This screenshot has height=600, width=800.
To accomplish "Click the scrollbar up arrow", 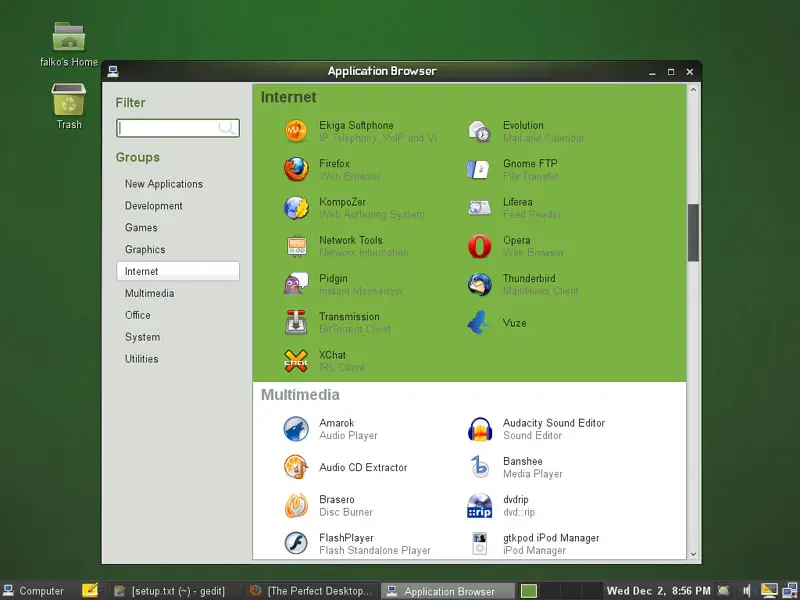I will click(x=693, y=90).
